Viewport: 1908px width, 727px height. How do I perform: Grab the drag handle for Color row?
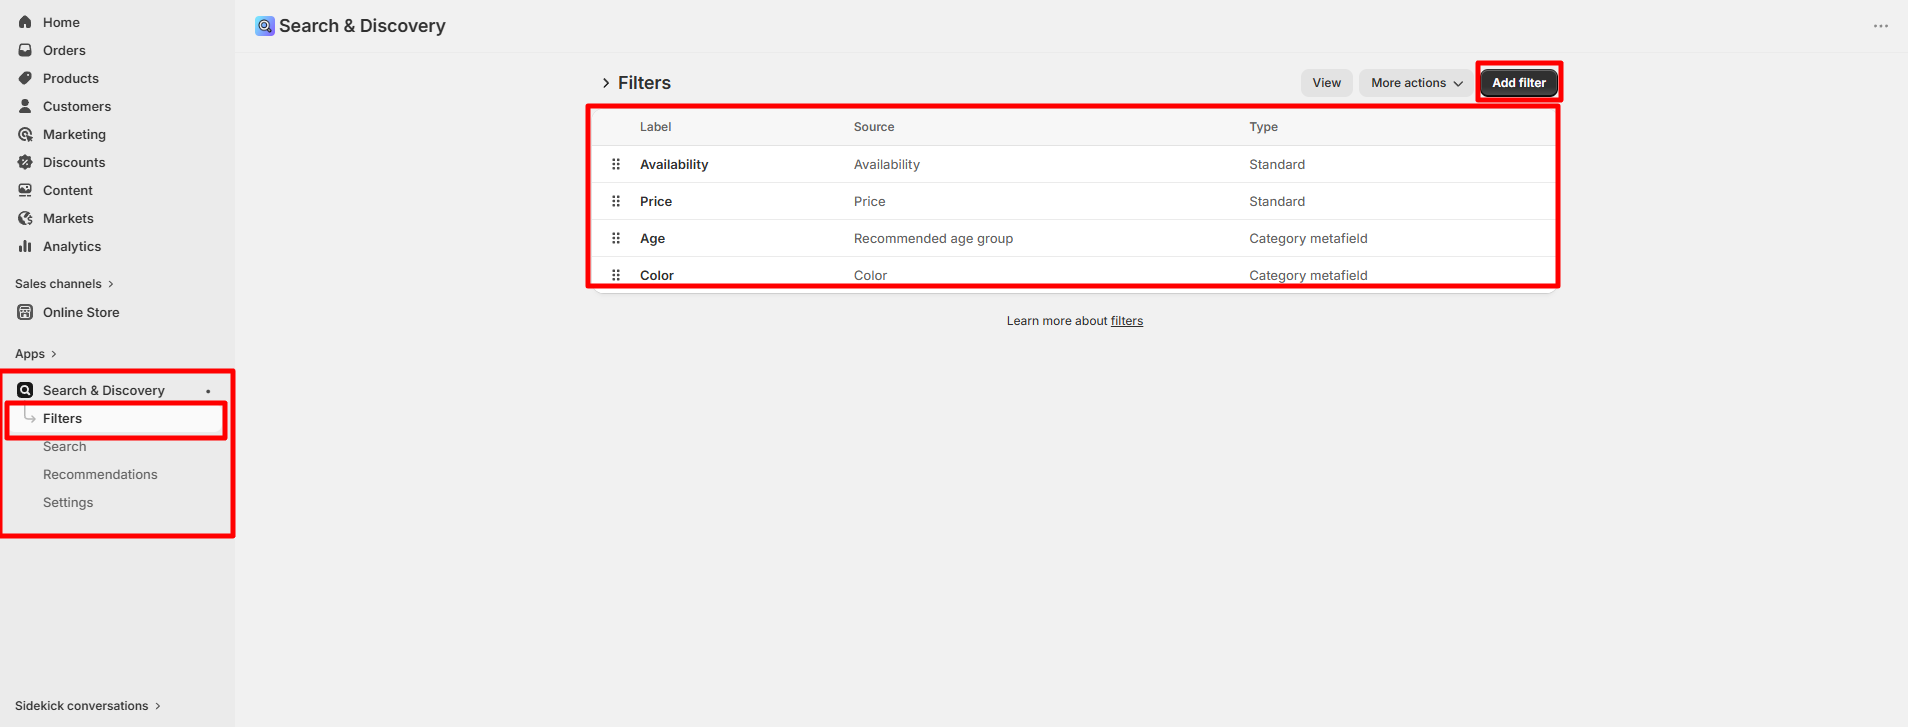tap(616, 275)
